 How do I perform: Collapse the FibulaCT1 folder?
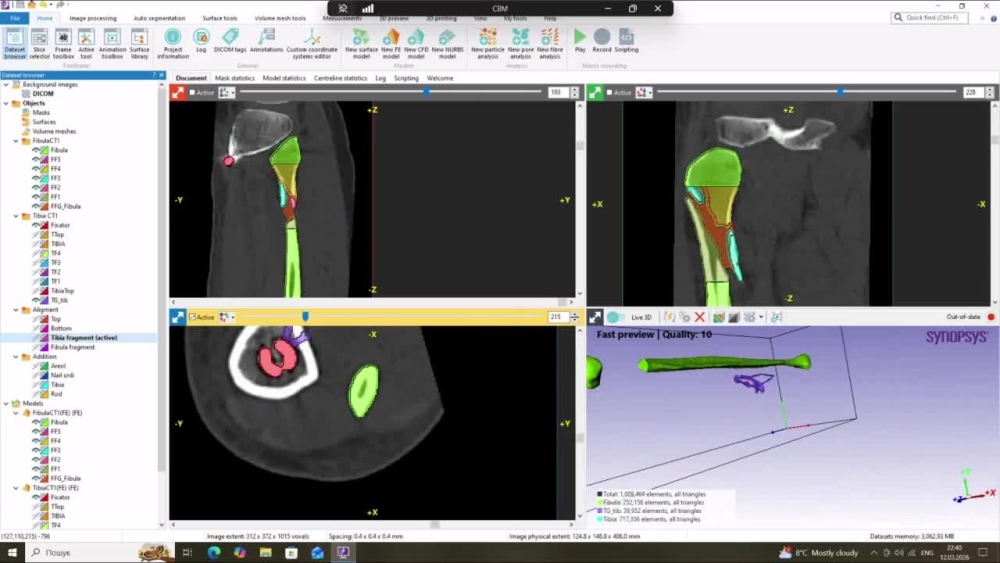pos(17,141)
